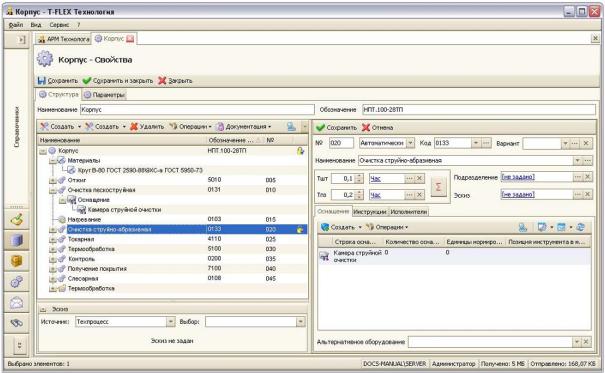Open the handshake sidebar section

tap(16, 323)
